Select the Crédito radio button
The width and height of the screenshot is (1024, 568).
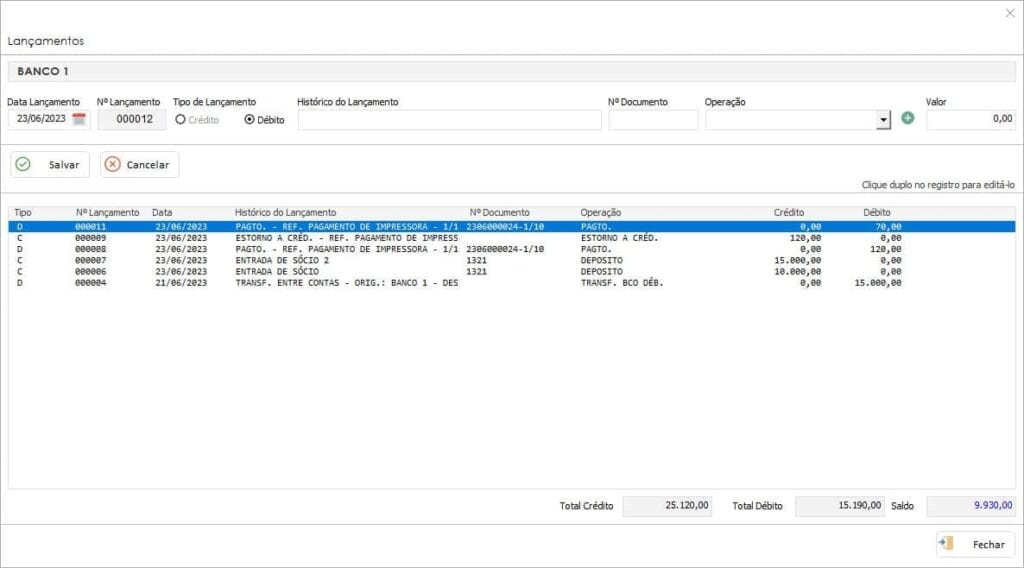click(x=181, y=119)
